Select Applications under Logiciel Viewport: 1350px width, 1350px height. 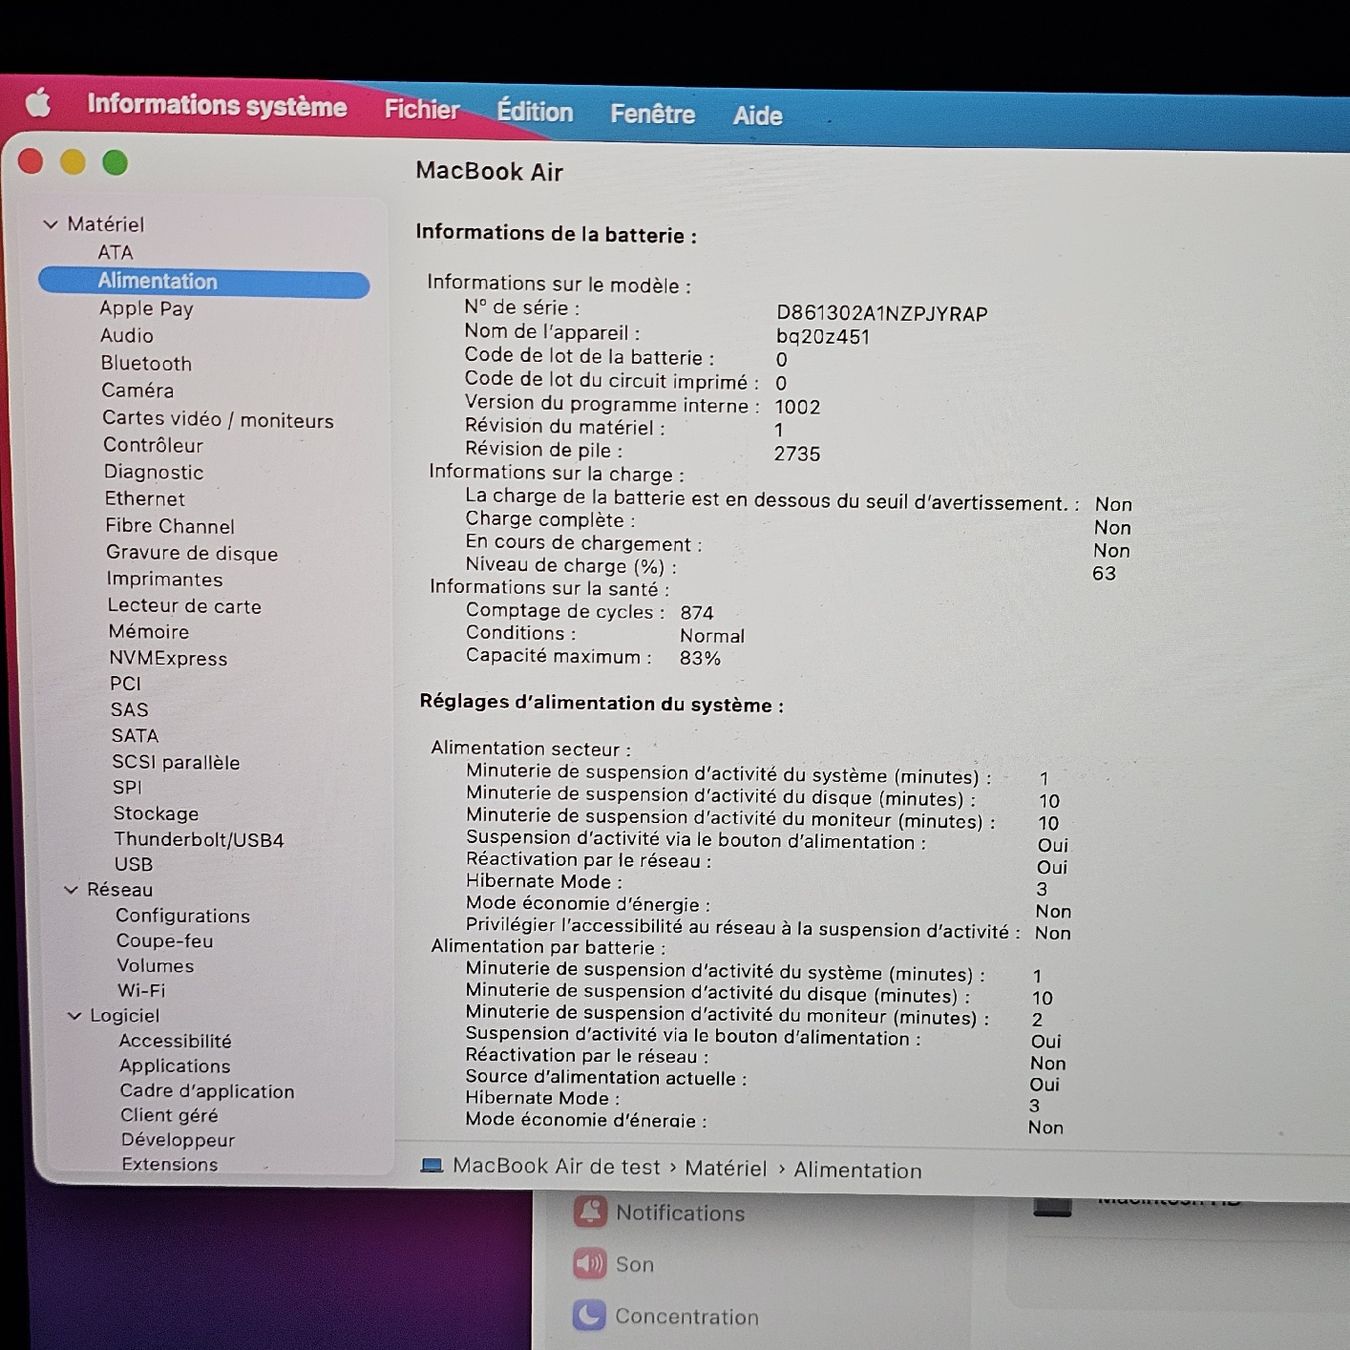click(175, 1066)
